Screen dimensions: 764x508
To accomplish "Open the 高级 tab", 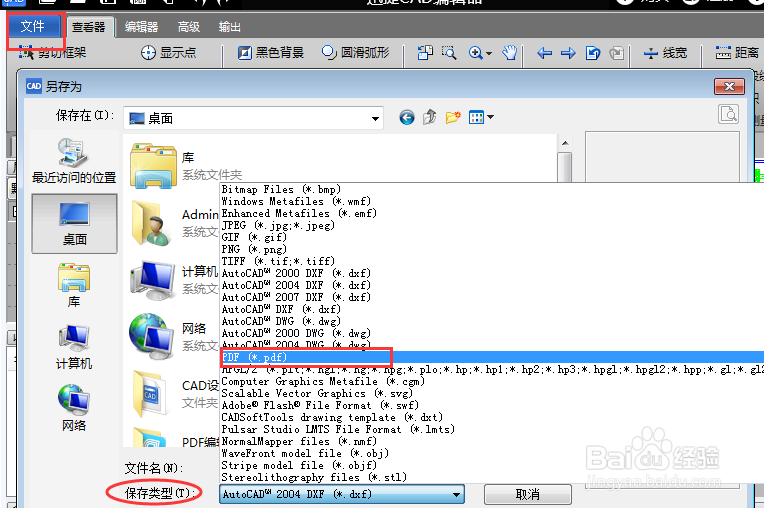I will pos(189,27).
